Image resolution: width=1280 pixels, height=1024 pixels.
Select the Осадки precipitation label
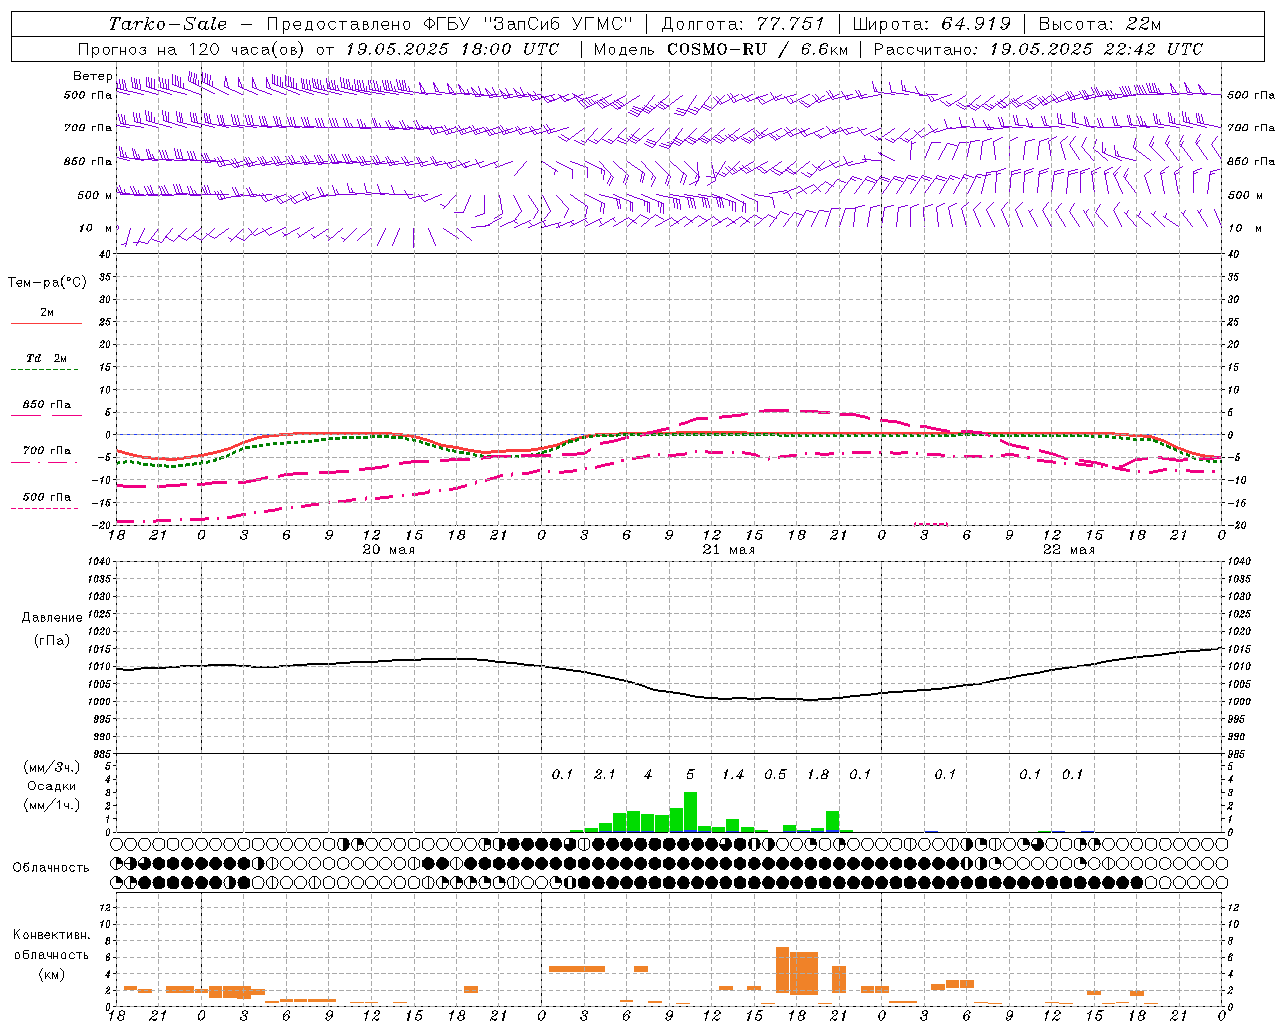click(x=51, y=786)
